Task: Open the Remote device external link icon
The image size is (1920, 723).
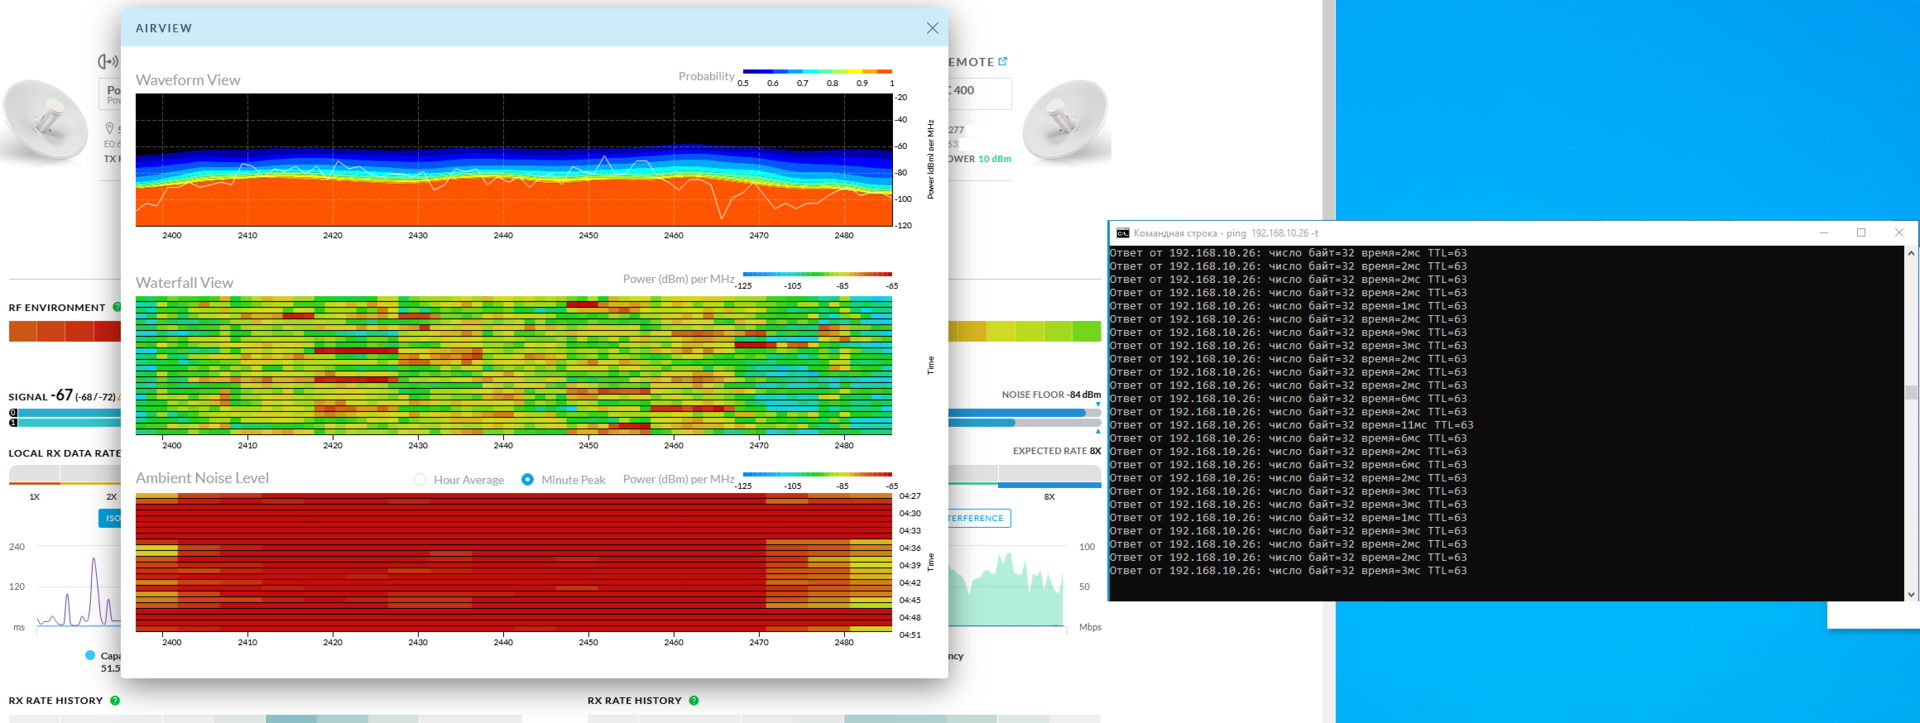Action: click(x=1003, y=62)
